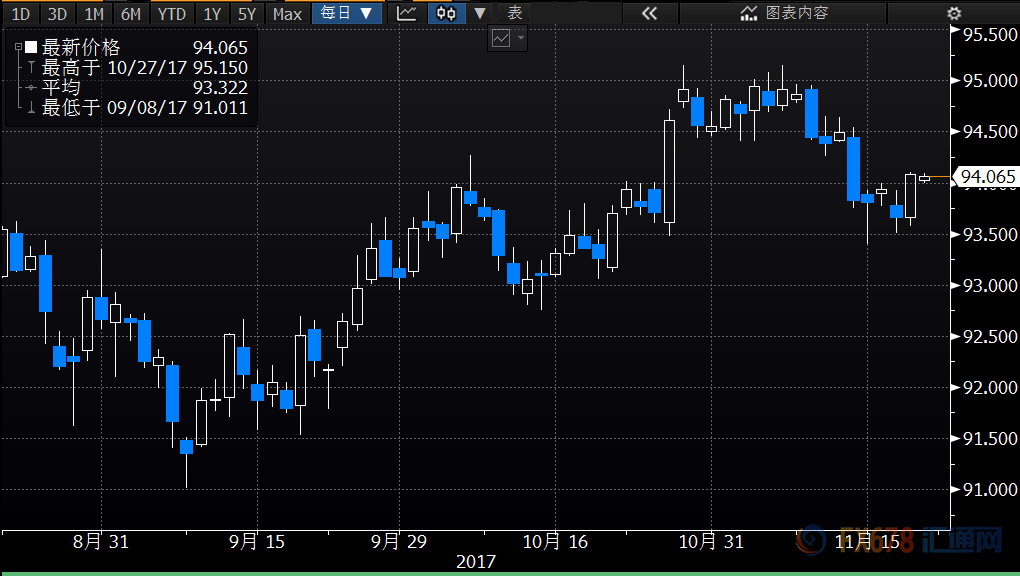Click the 2017 year label
Viewport: 1020px width, 576px height.
coord(476,562)
